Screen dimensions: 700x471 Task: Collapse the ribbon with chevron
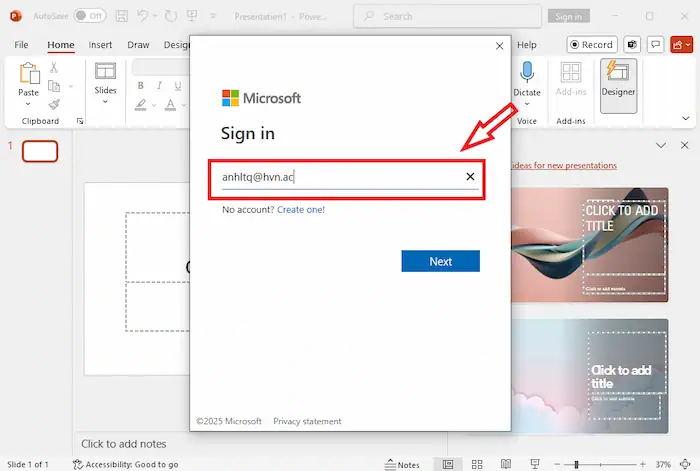[685, 118]
